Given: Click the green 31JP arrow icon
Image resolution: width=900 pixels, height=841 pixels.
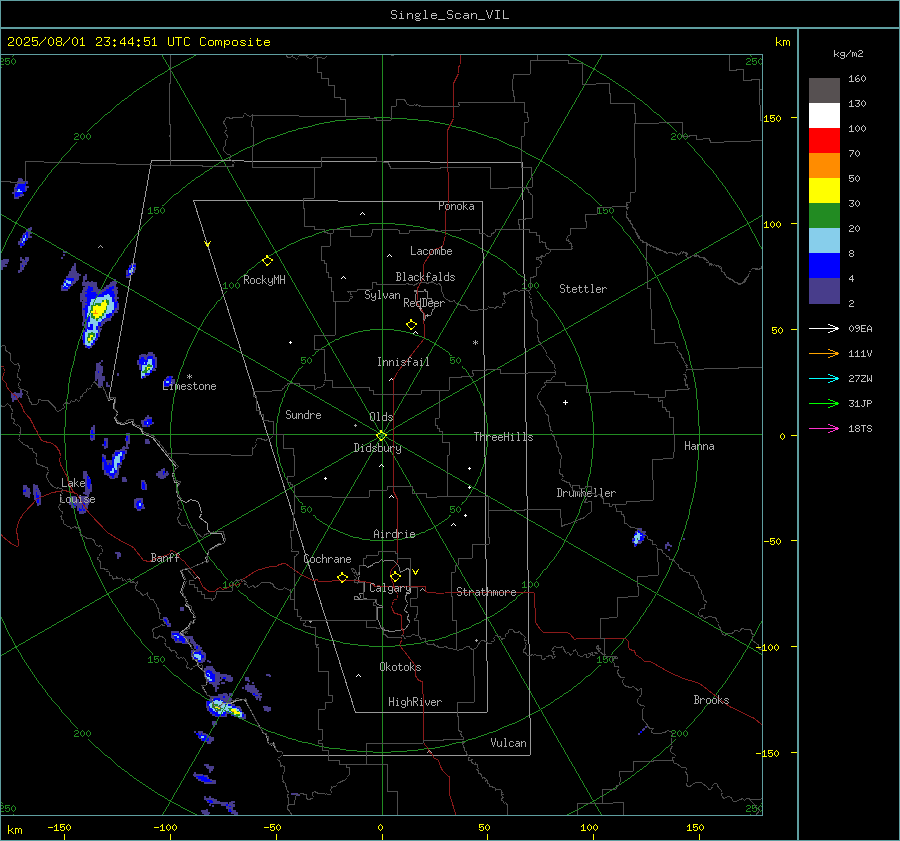Looking at the screenshot, I should (824, 404).
